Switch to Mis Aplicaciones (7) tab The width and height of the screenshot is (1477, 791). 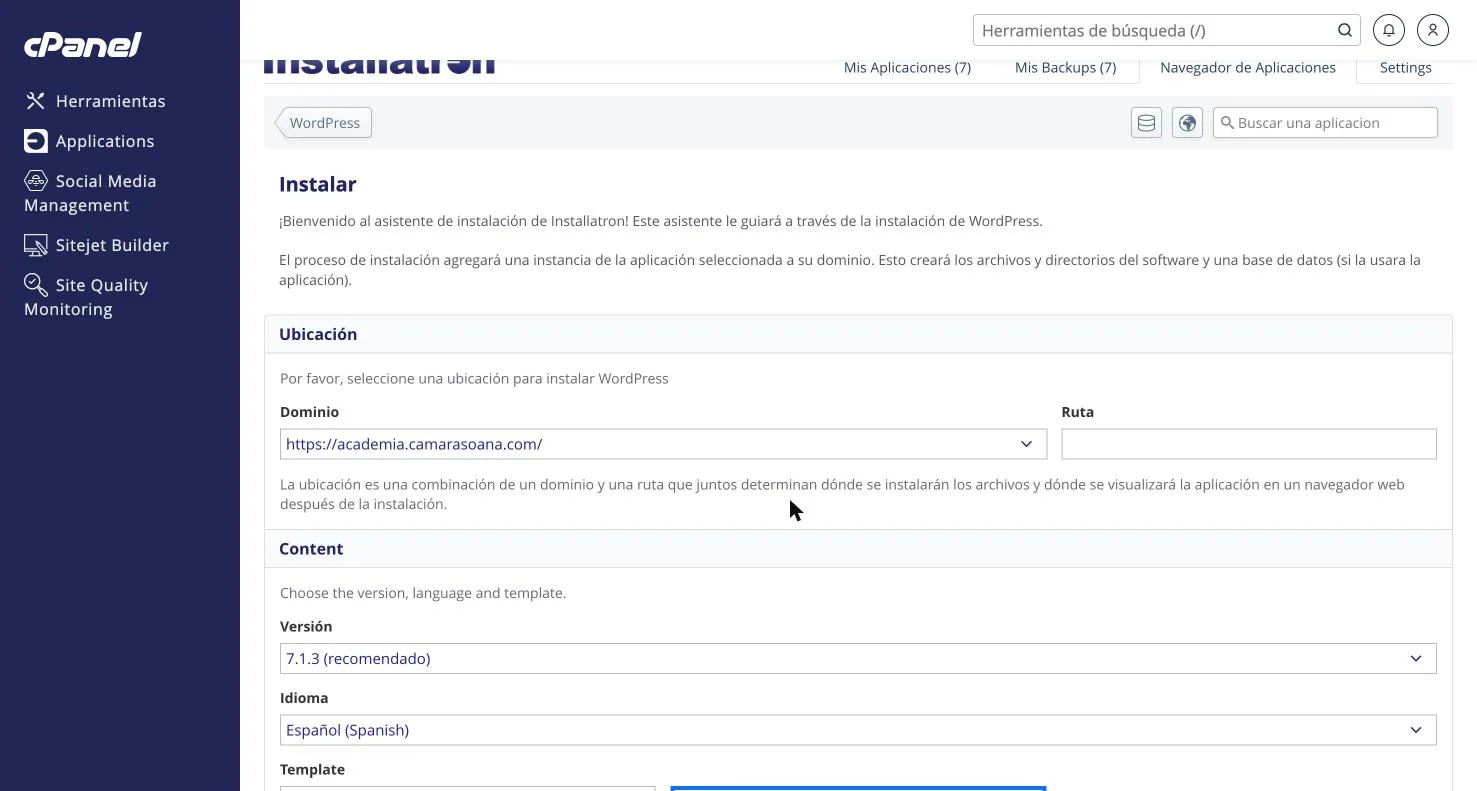click(x=907, y=68)
